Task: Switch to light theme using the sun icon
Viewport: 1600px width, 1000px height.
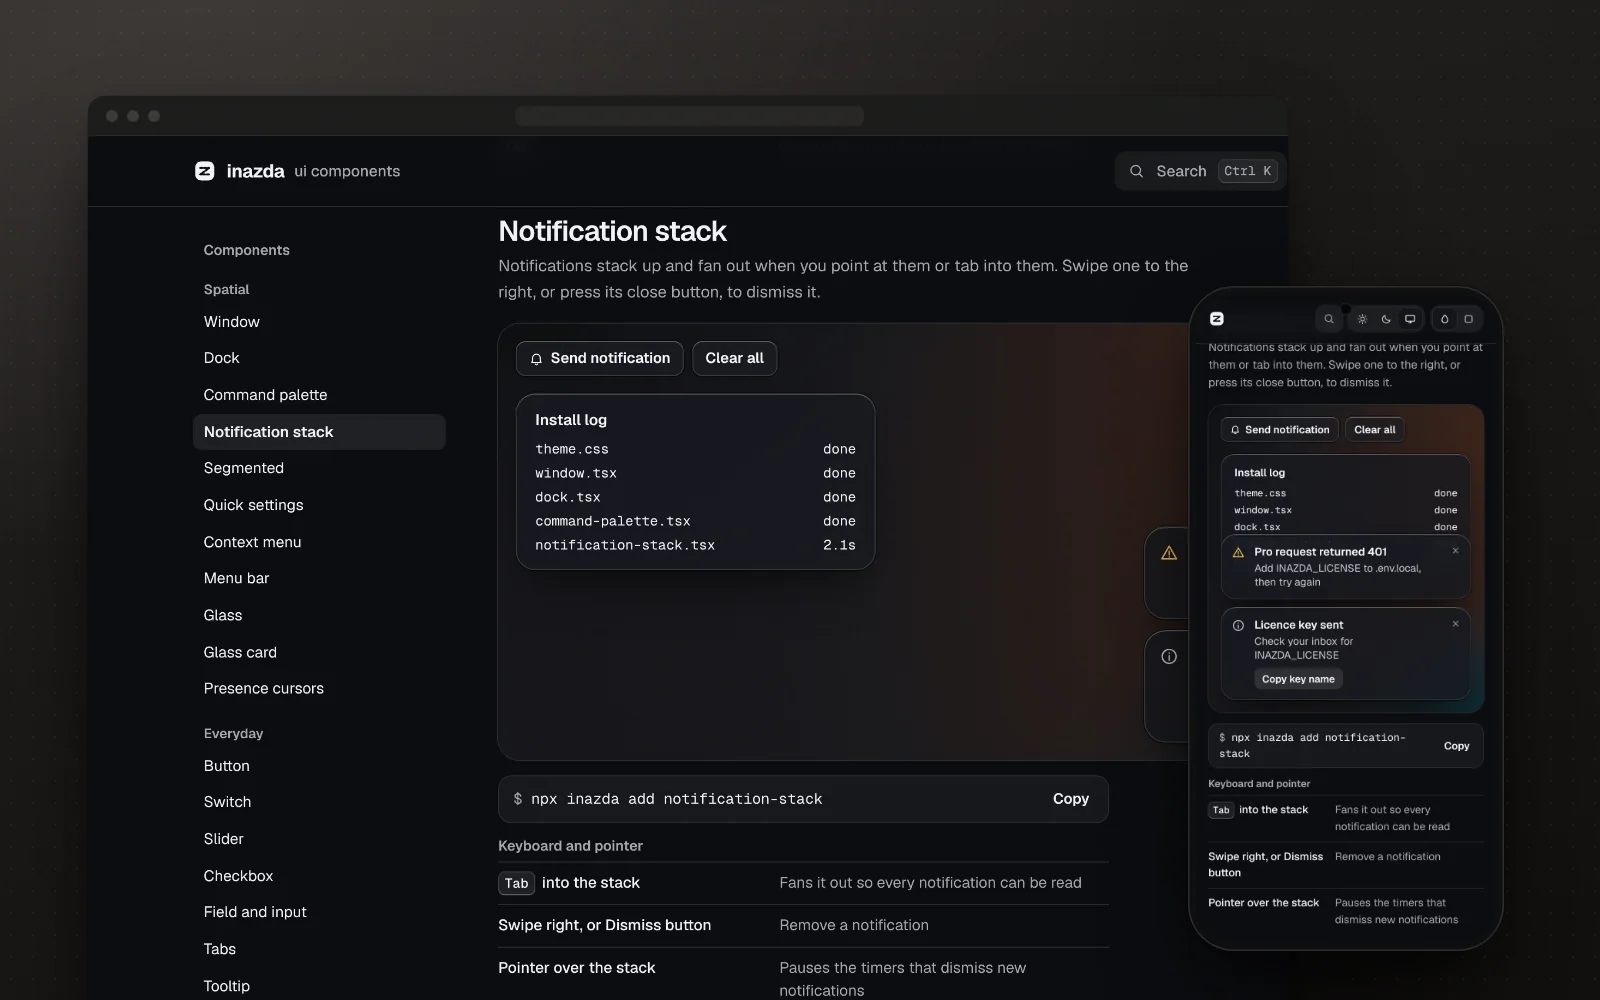Action: [1362, 319]
